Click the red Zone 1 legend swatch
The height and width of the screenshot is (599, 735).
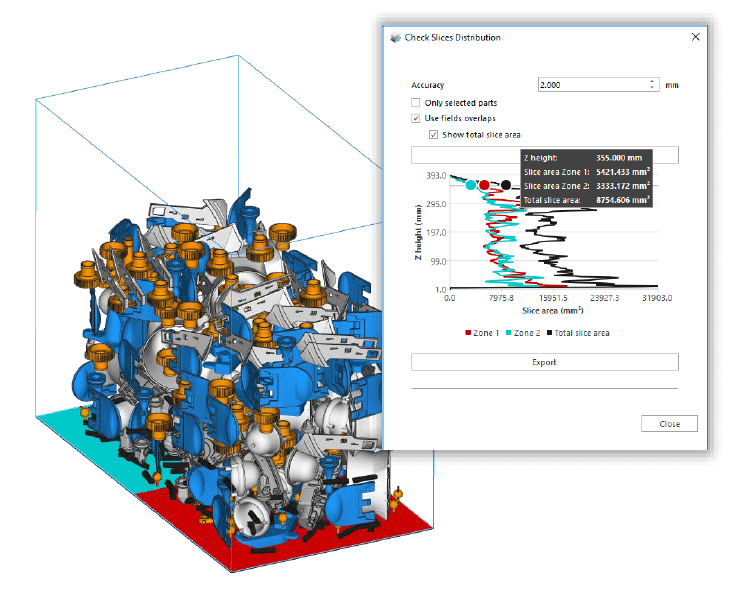click(467, 333)
